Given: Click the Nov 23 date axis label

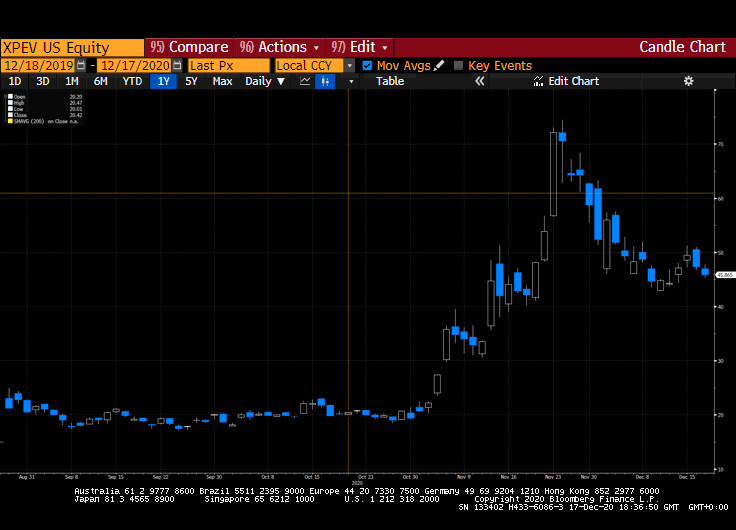Looking at the screenshot, I should point(552,477).
